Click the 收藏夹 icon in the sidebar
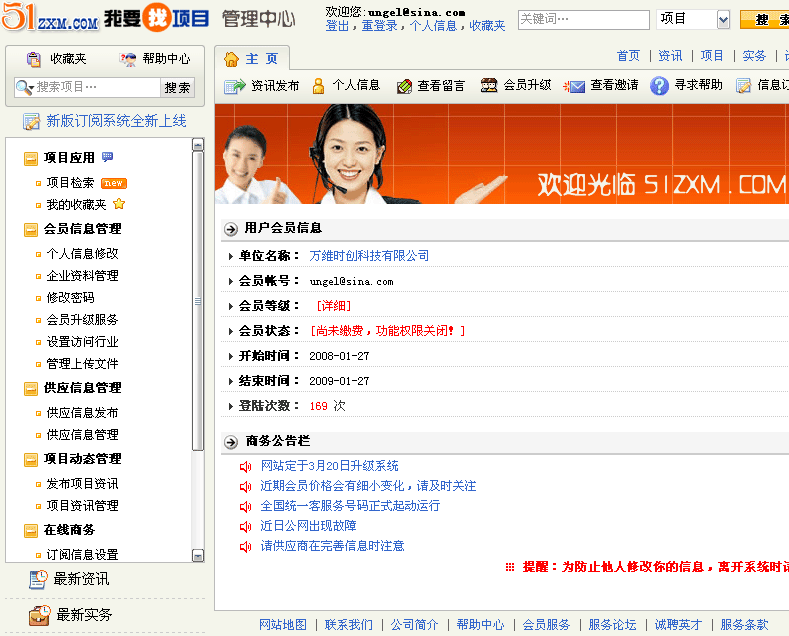 34,60
